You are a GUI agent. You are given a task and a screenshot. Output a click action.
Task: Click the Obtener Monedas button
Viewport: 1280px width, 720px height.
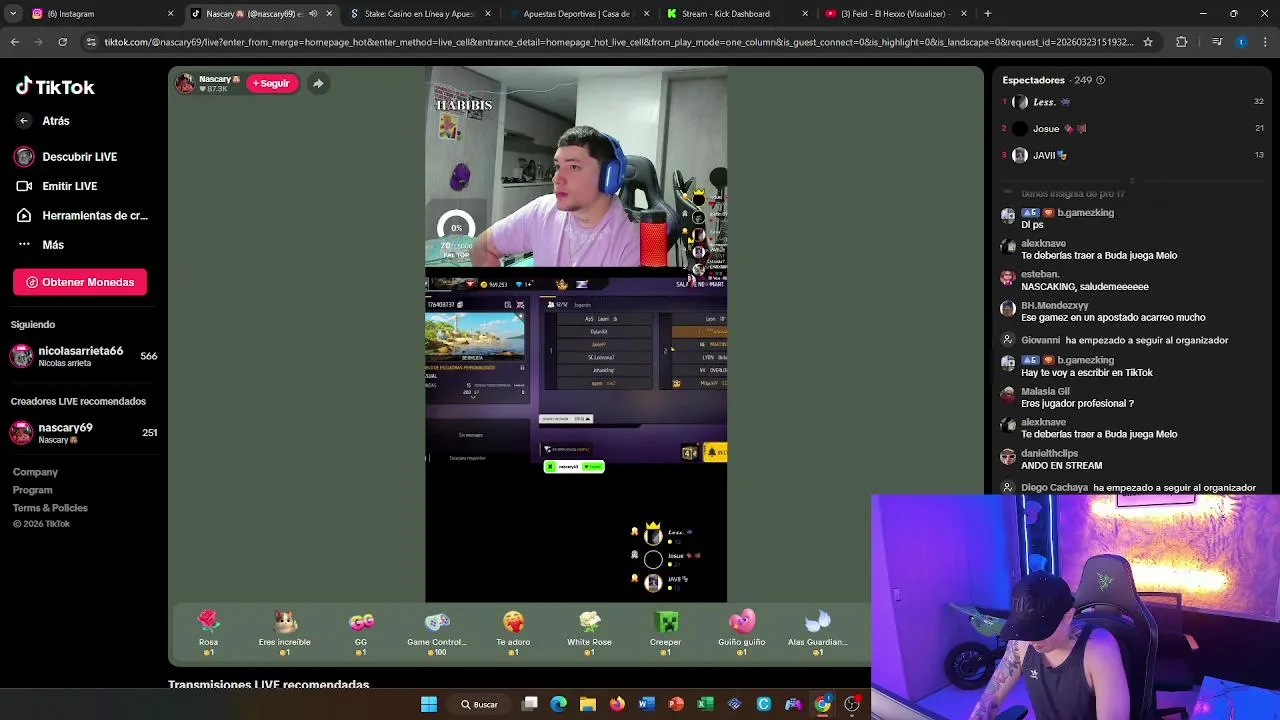point(80,282)
